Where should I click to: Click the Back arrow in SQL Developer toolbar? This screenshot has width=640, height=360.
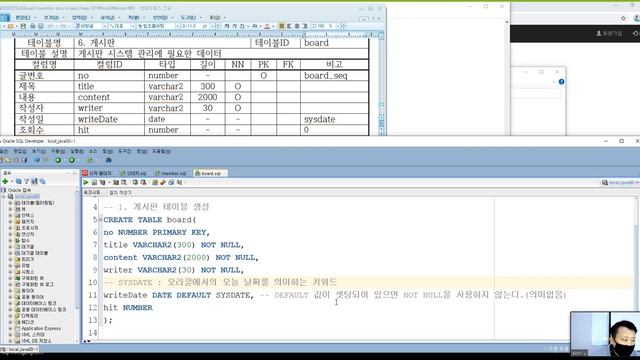[x=37, y=160]
